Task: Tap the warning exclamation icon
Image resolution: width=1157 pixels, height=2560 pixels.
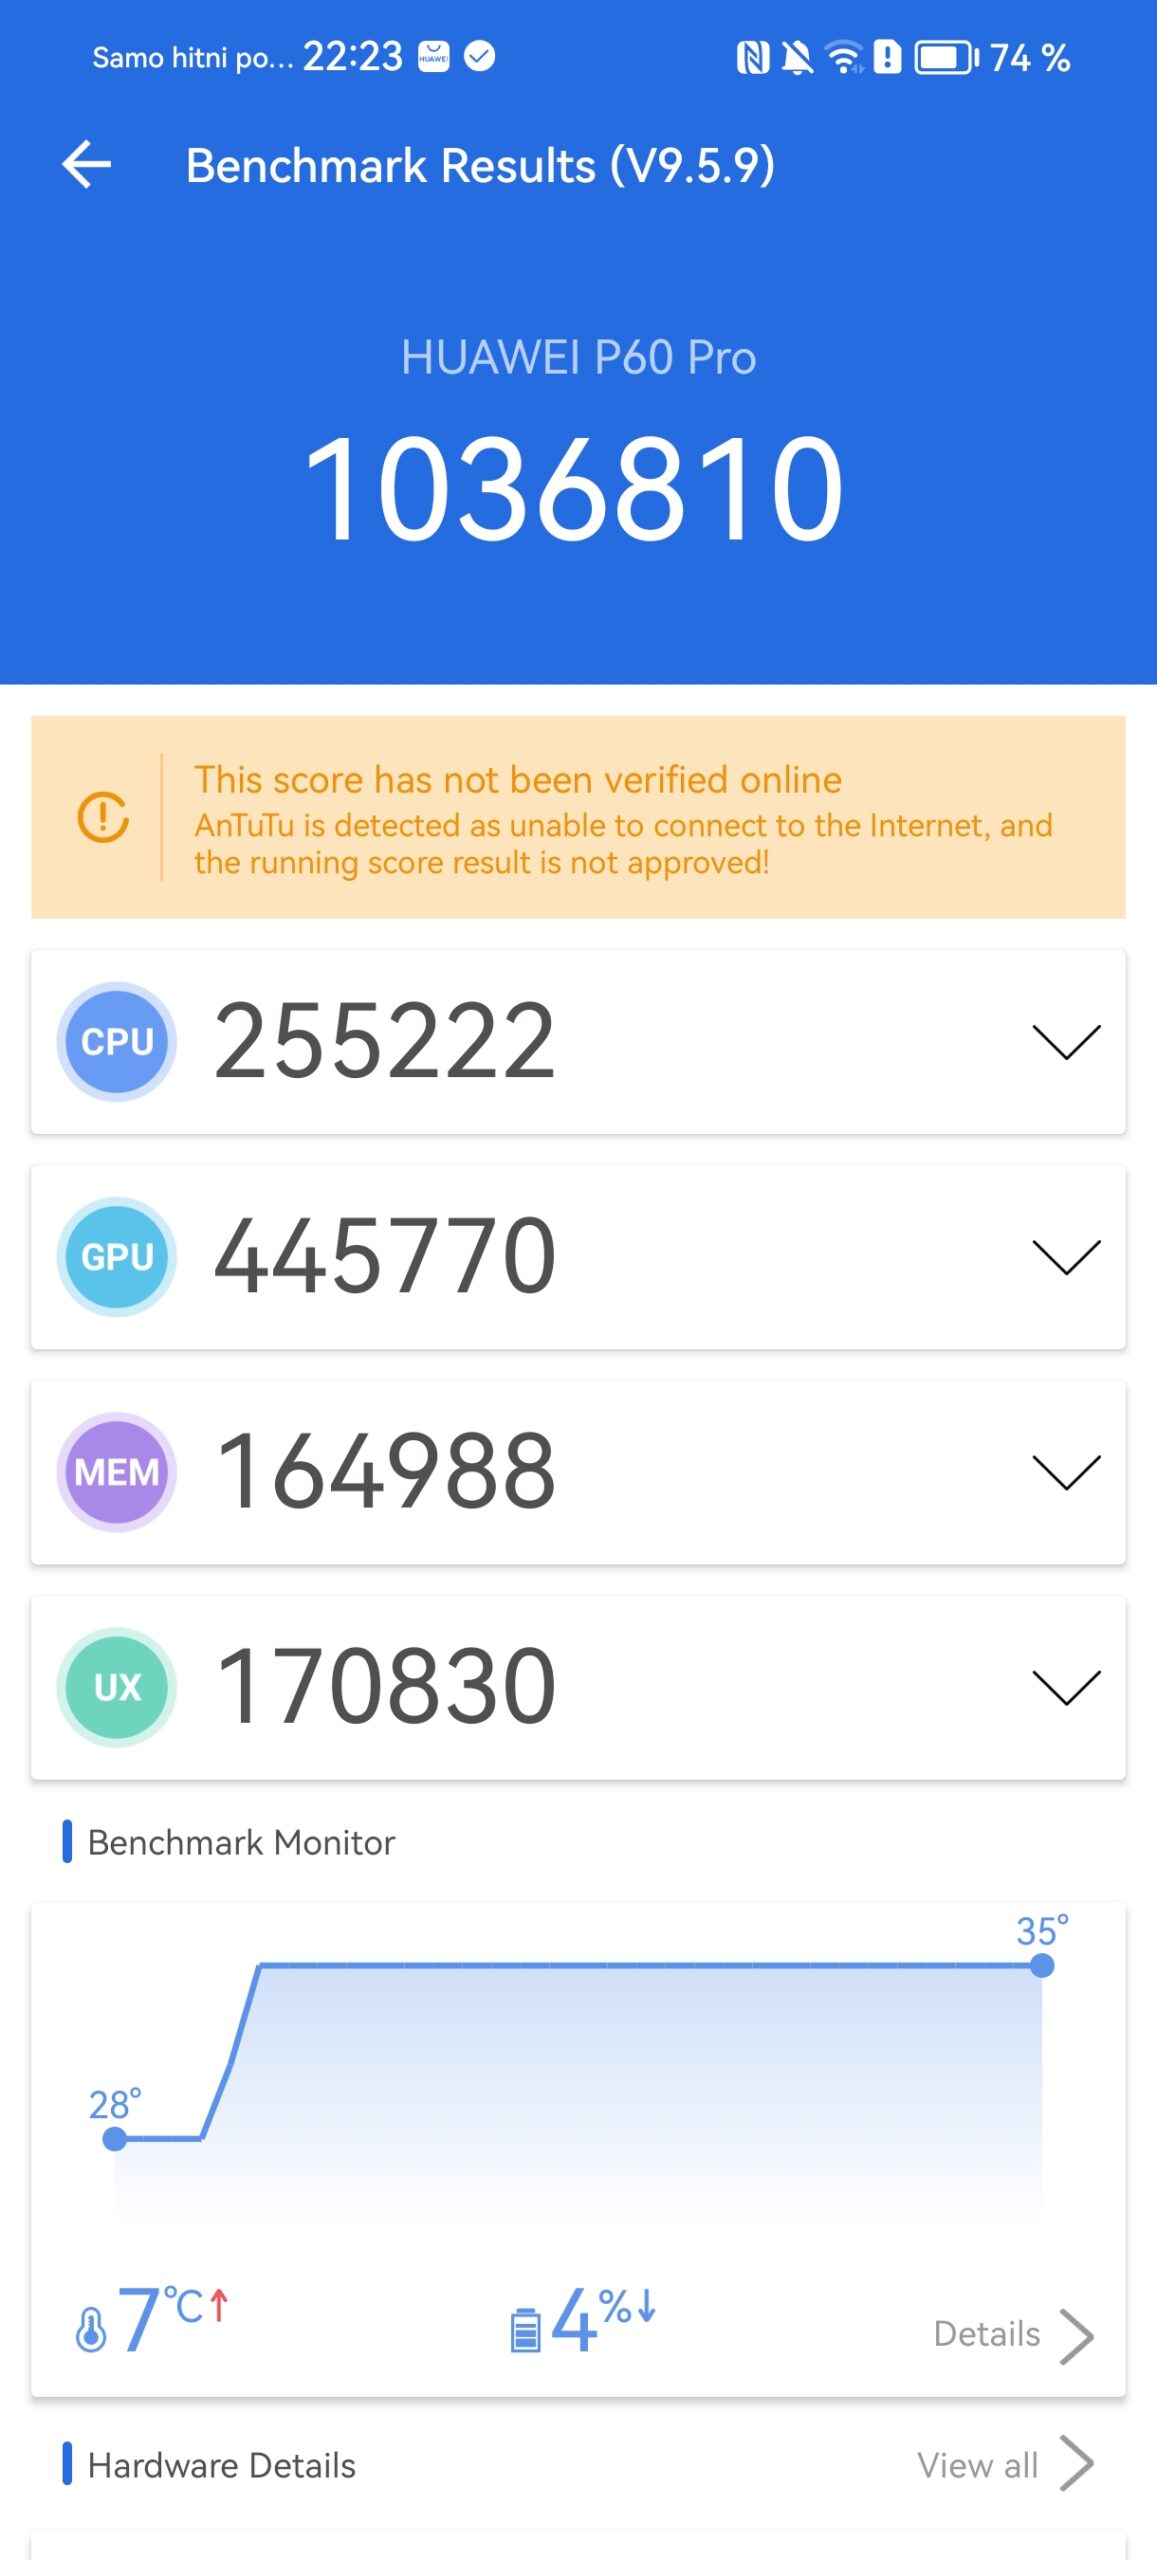Action: click(x=103, y=817)
